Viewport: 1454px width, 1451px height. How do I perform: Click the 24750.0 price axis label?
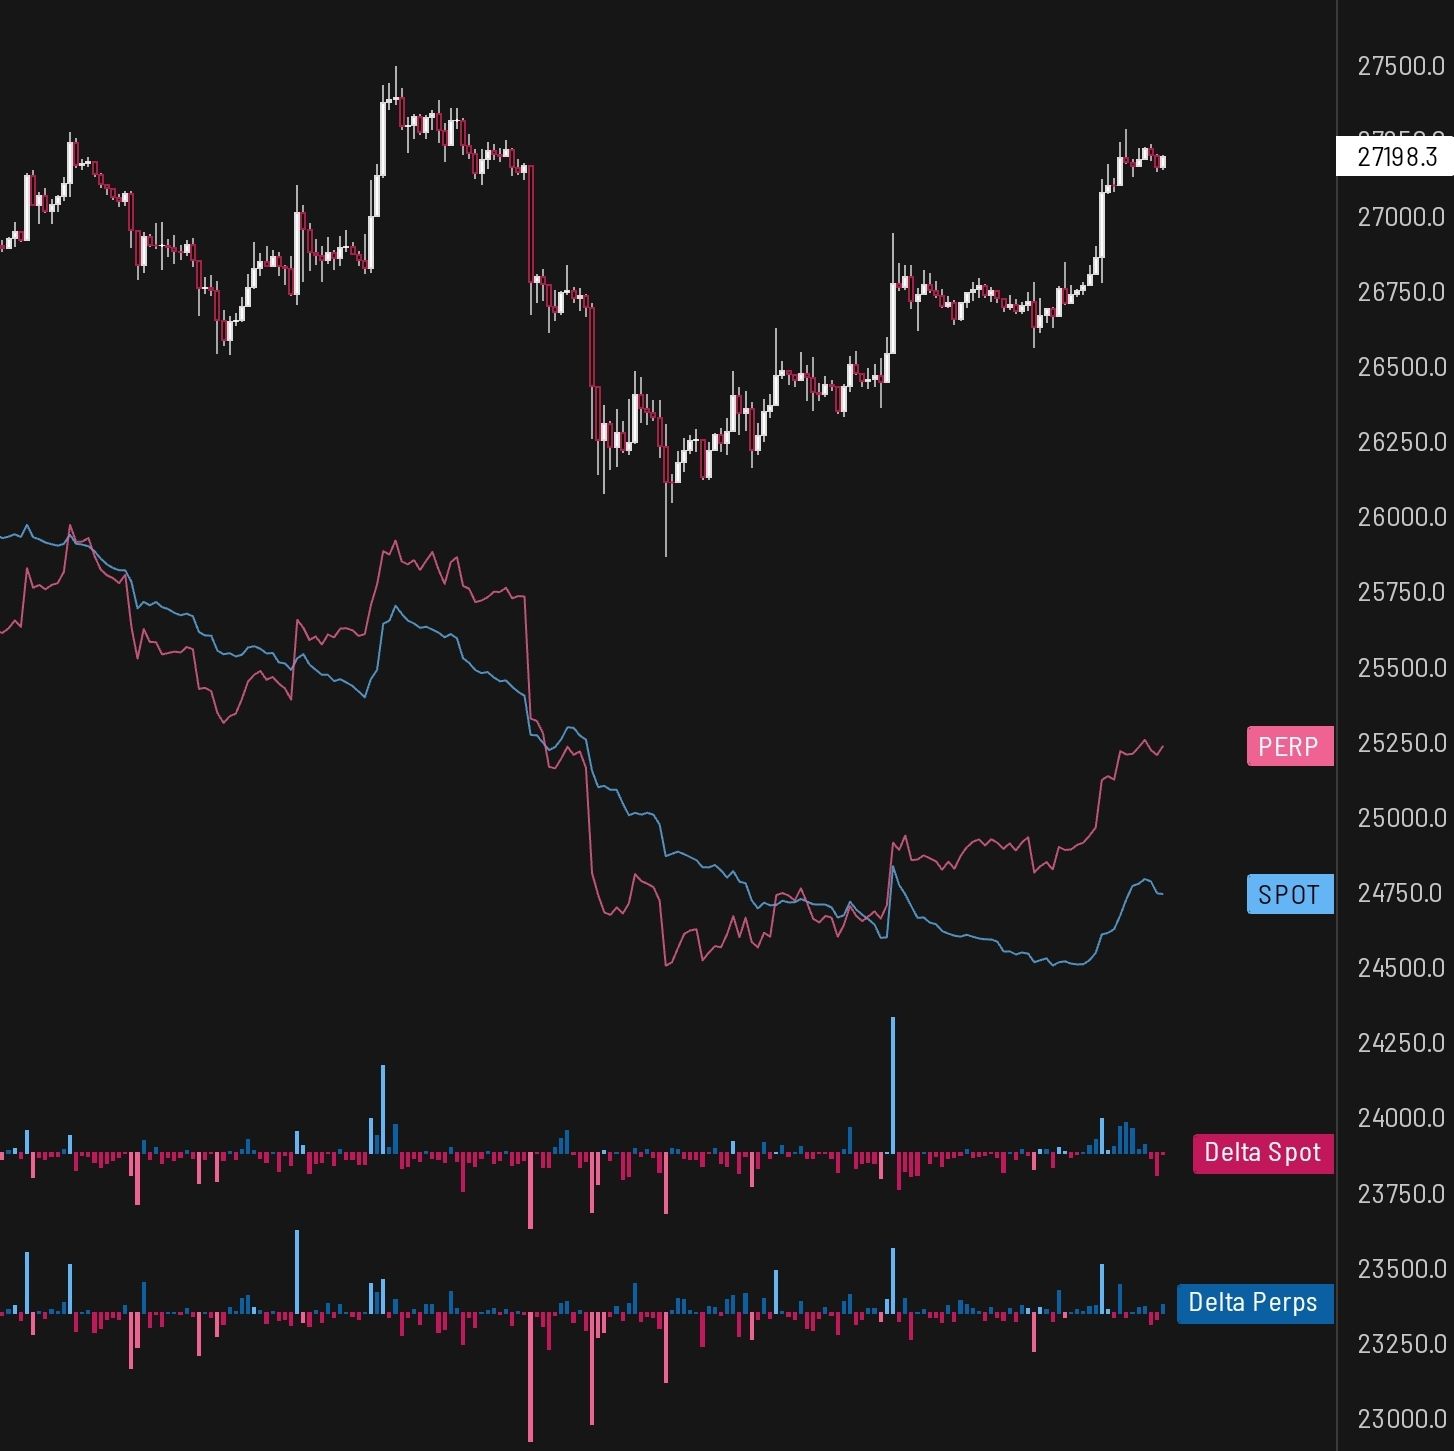(x=1400, y=893)
